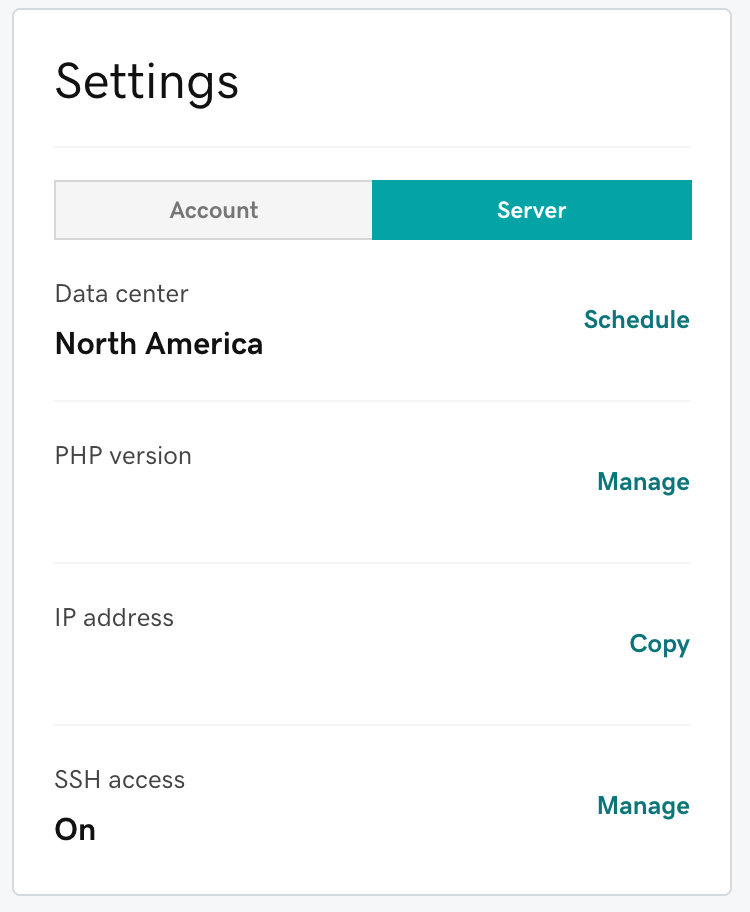Click the Settings heading

click(x=147, y=83)
